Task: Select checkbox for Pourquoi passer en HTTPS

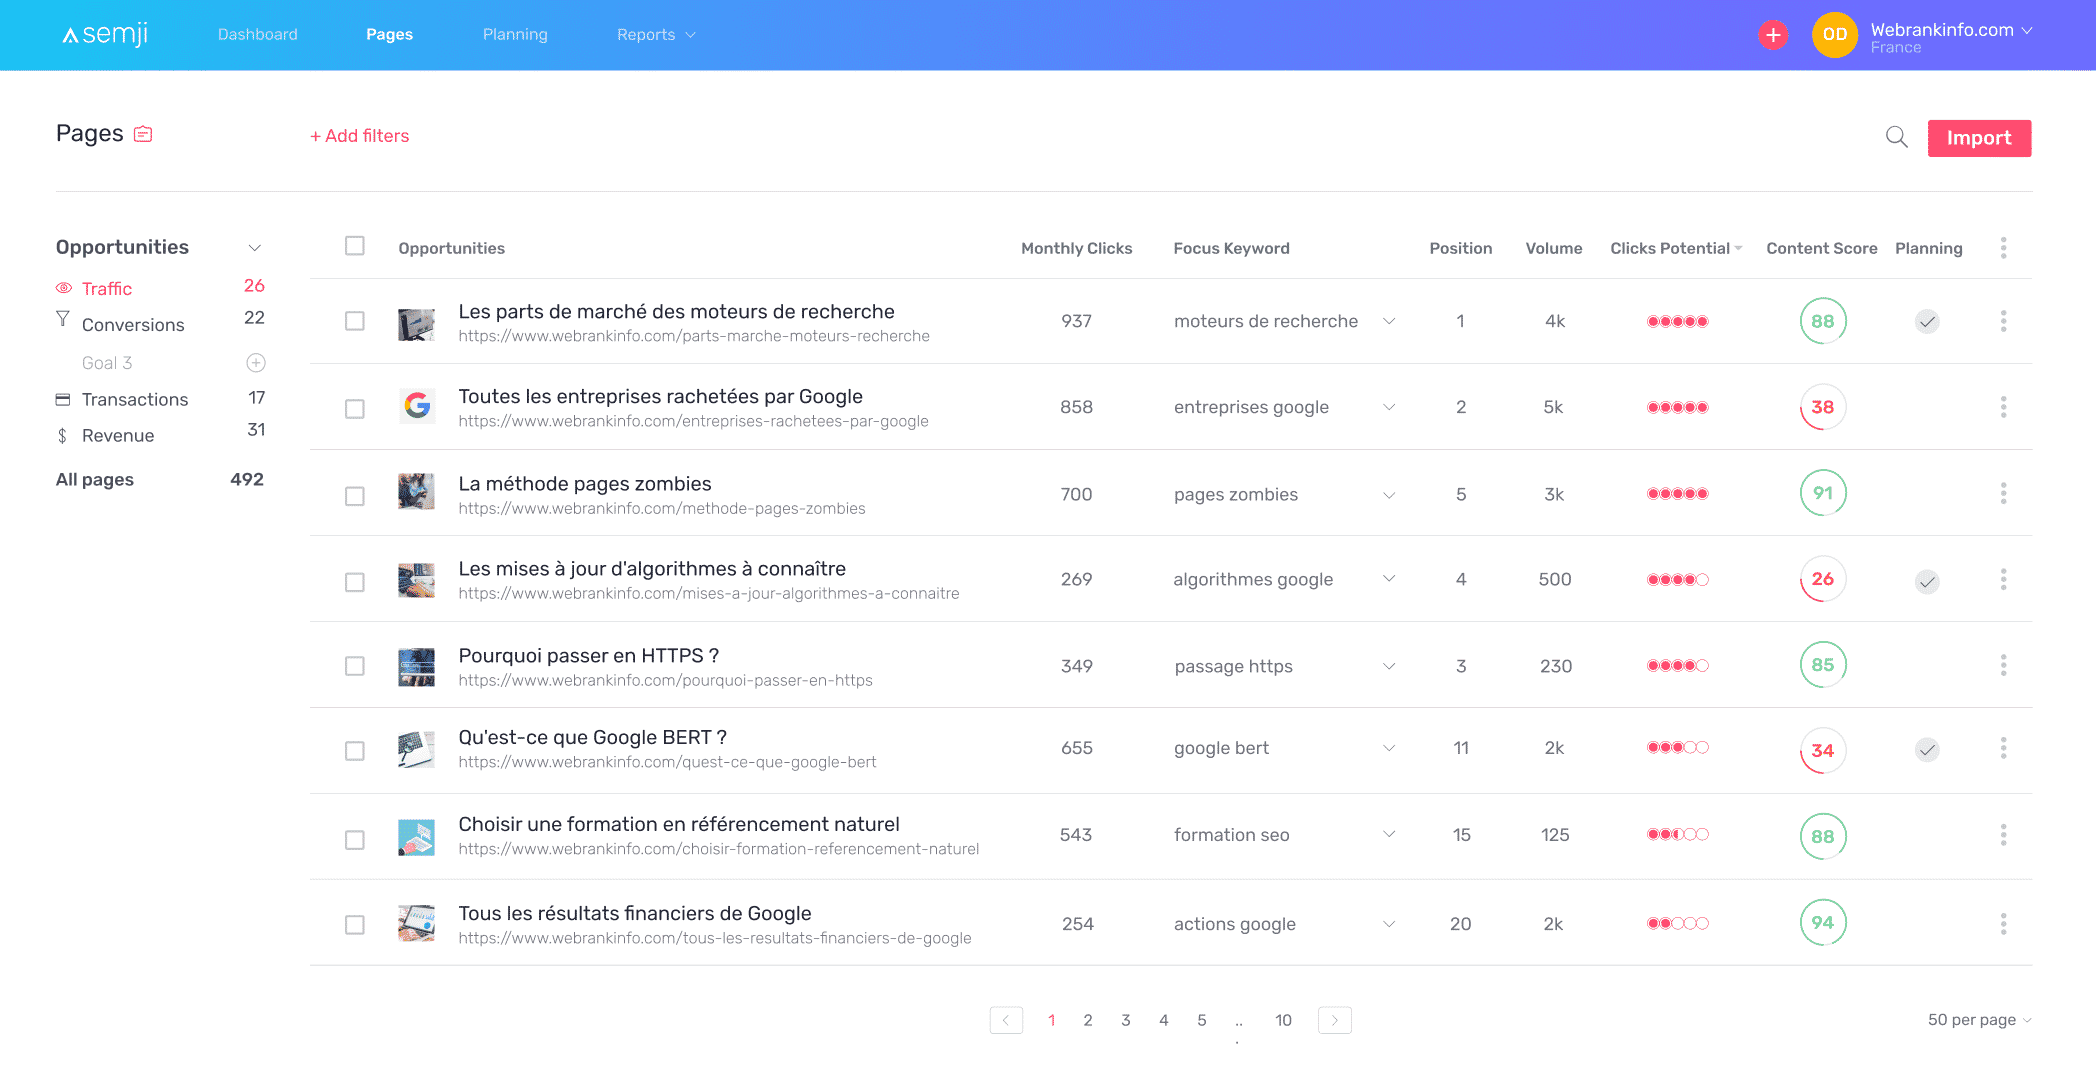Action: click(x=355, y=666)
